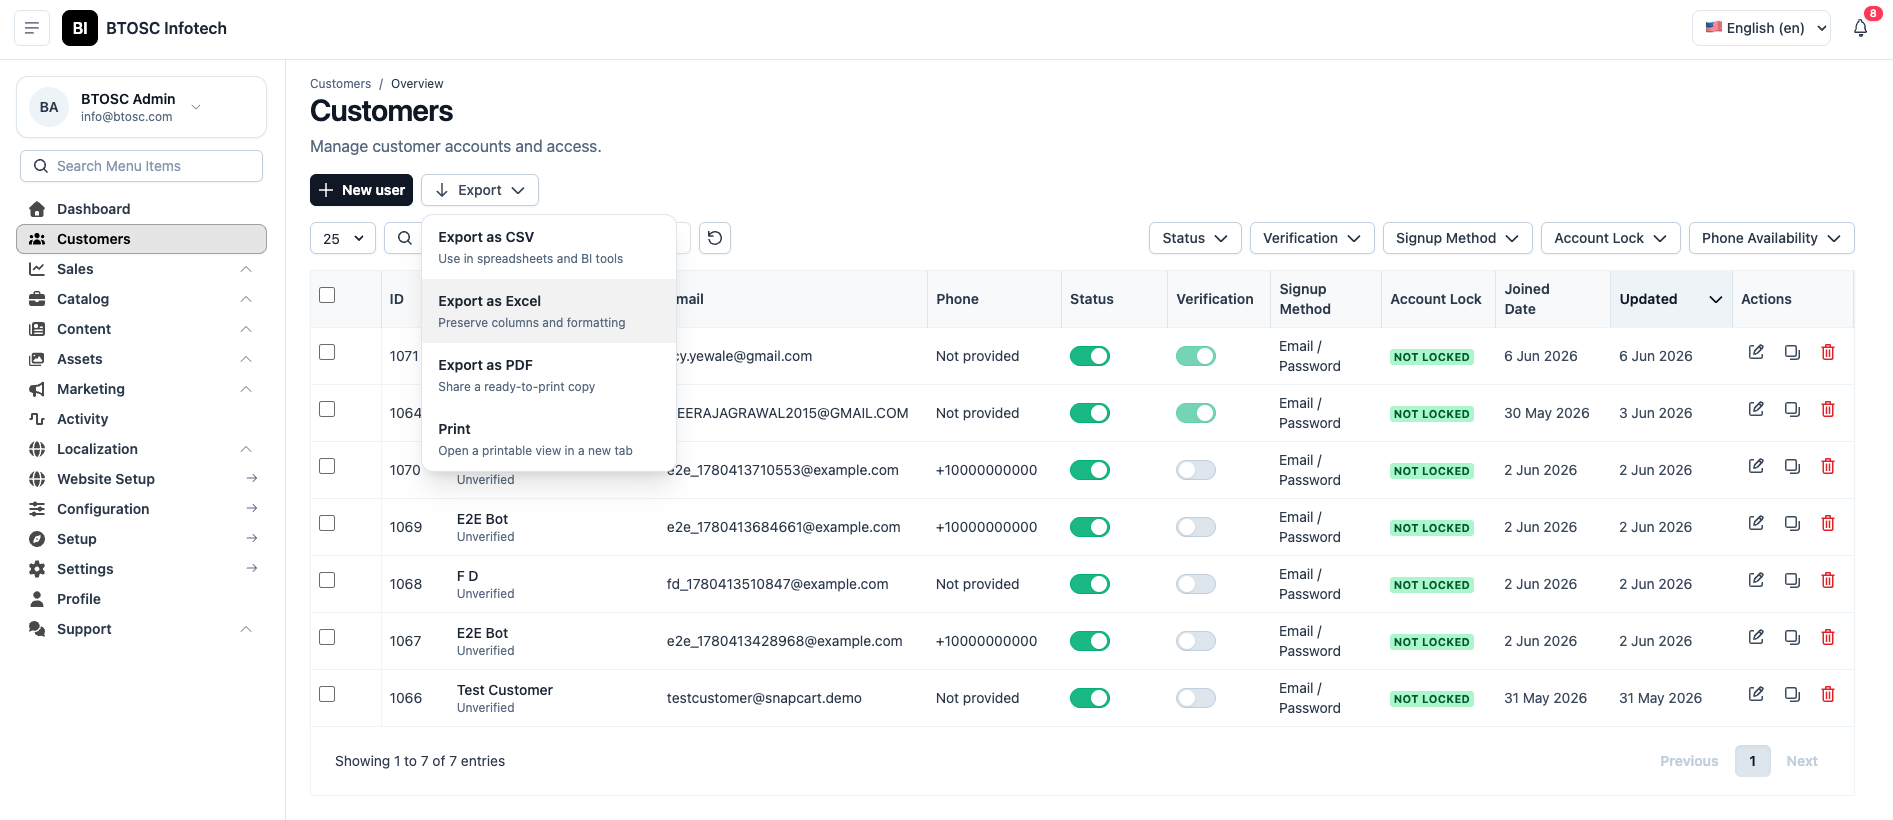Open the Account Lock filter dropdown
1893x820 pixels.
1610,238
